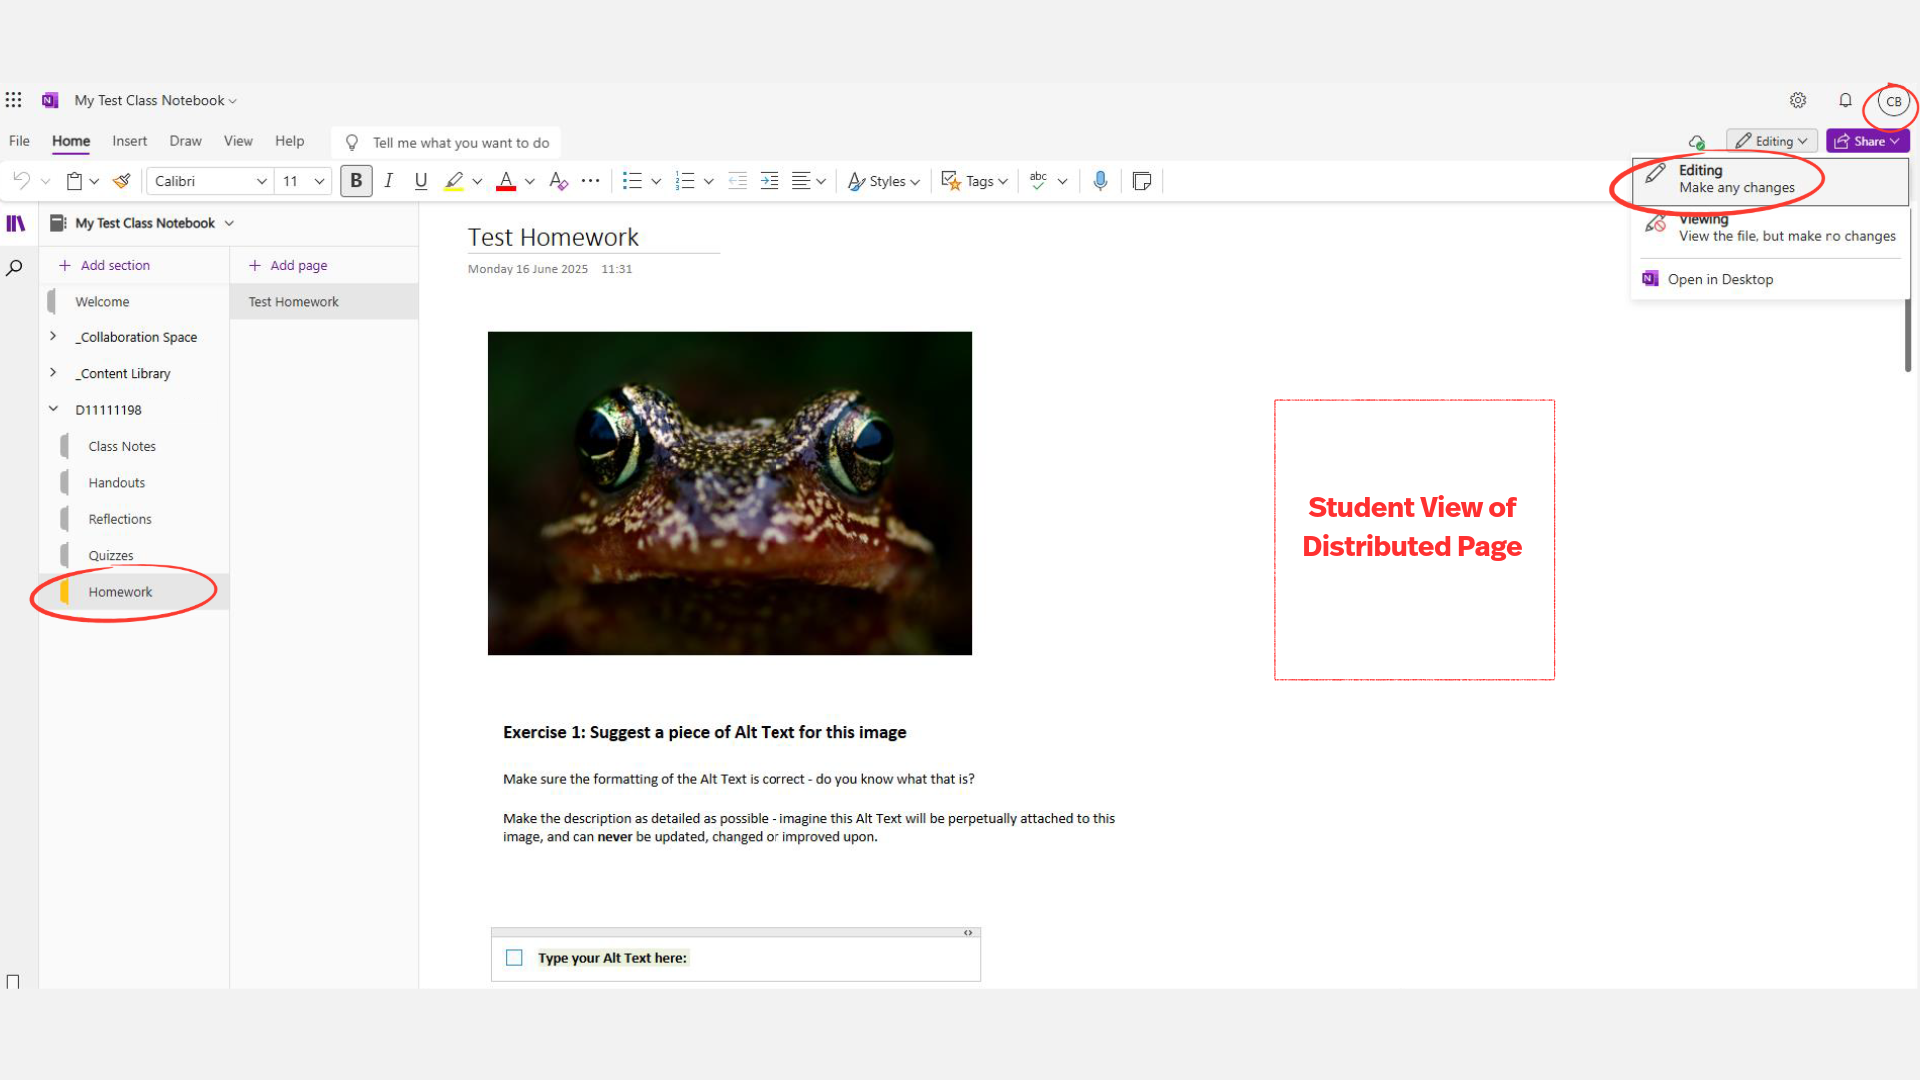Start Dictate with the microphone icon
Screen dimensions: 1920x1080
click(1100, 181)
